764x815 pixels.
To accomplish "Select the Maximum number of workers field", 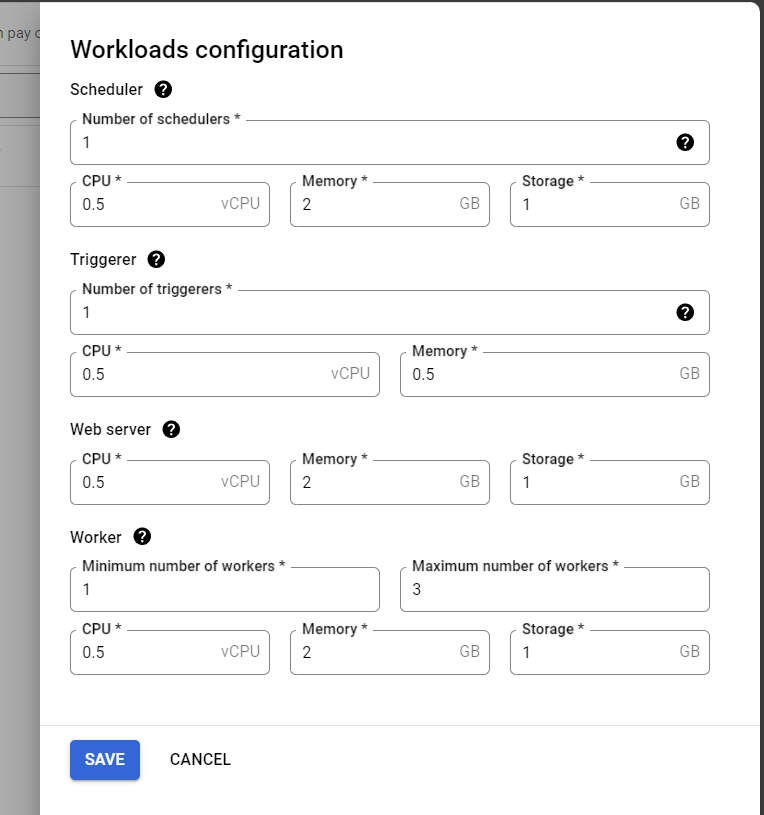I will [555, 590].
